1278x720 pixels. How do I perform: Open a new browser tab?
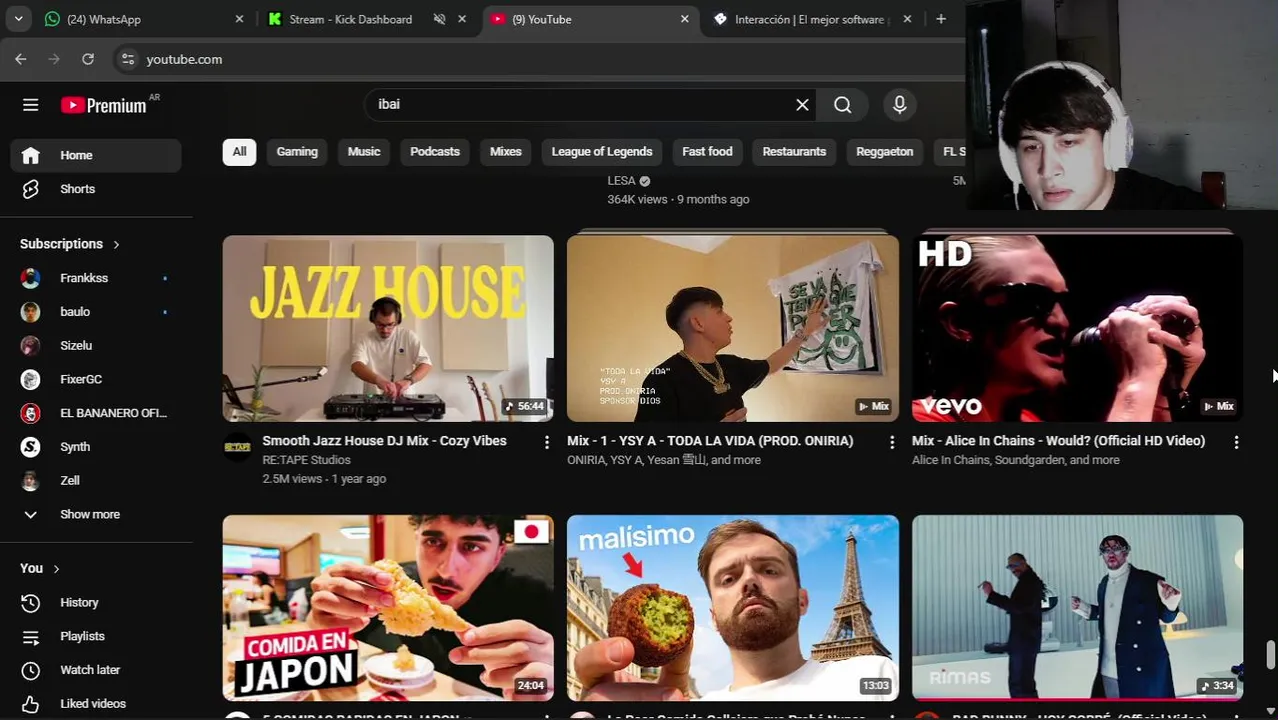click(x=941, y=19)
